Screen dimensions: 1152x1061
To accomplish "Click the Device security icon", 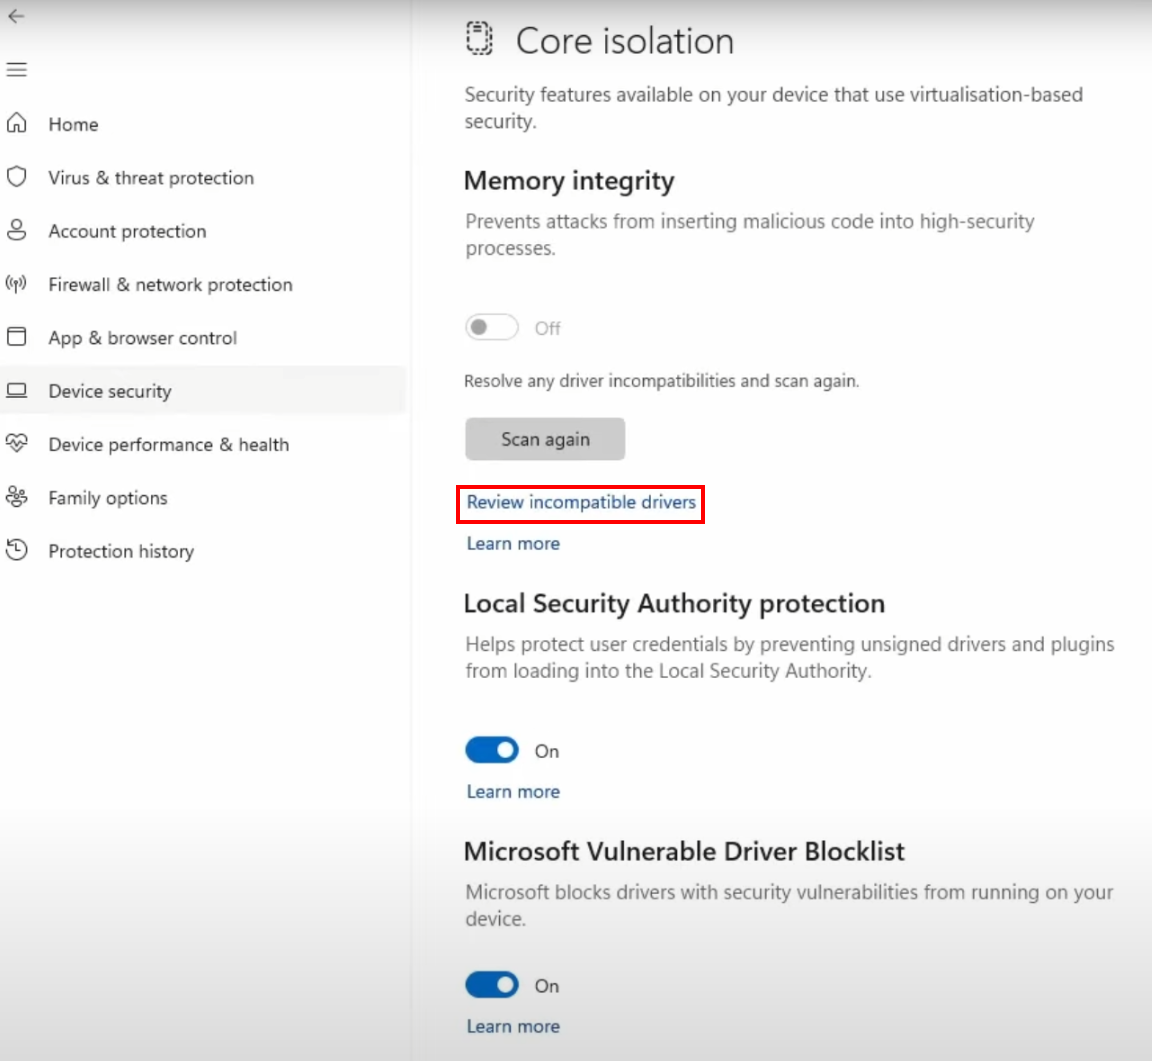I will pyautogui.click(x=17, y=391).
